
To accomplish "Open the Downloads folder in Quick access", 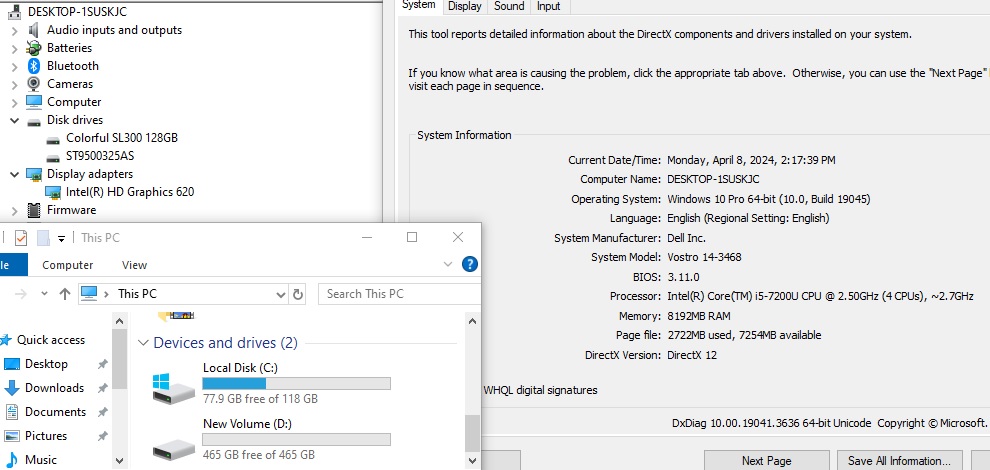I will [x=54, y=388].
